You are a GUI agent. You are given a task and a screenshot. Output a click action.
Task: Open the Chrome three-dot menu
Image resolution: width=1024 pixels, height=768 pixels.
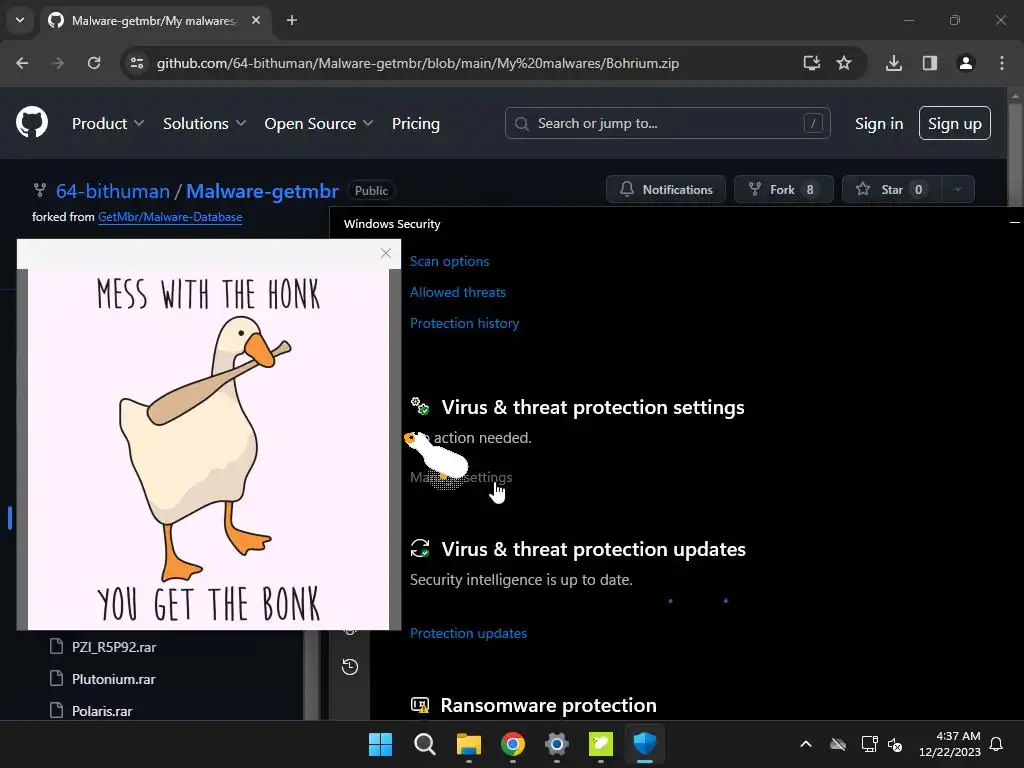[1002, 63]
